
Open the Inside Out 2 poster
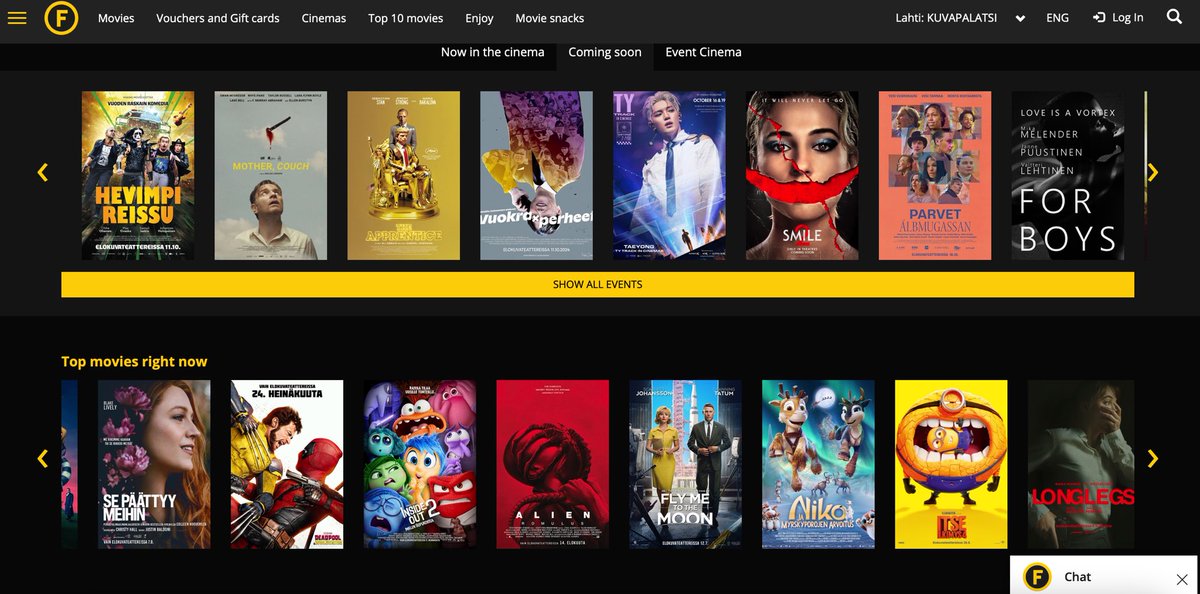pyautogui.click(x=420, y=464)
